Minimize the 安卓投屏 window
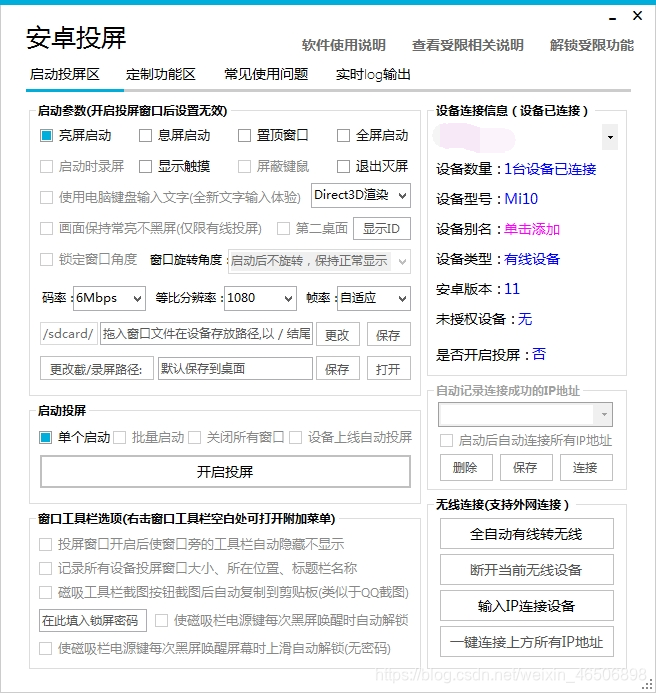The height and width of the screenshot is (693, 656). coord(612,18)
